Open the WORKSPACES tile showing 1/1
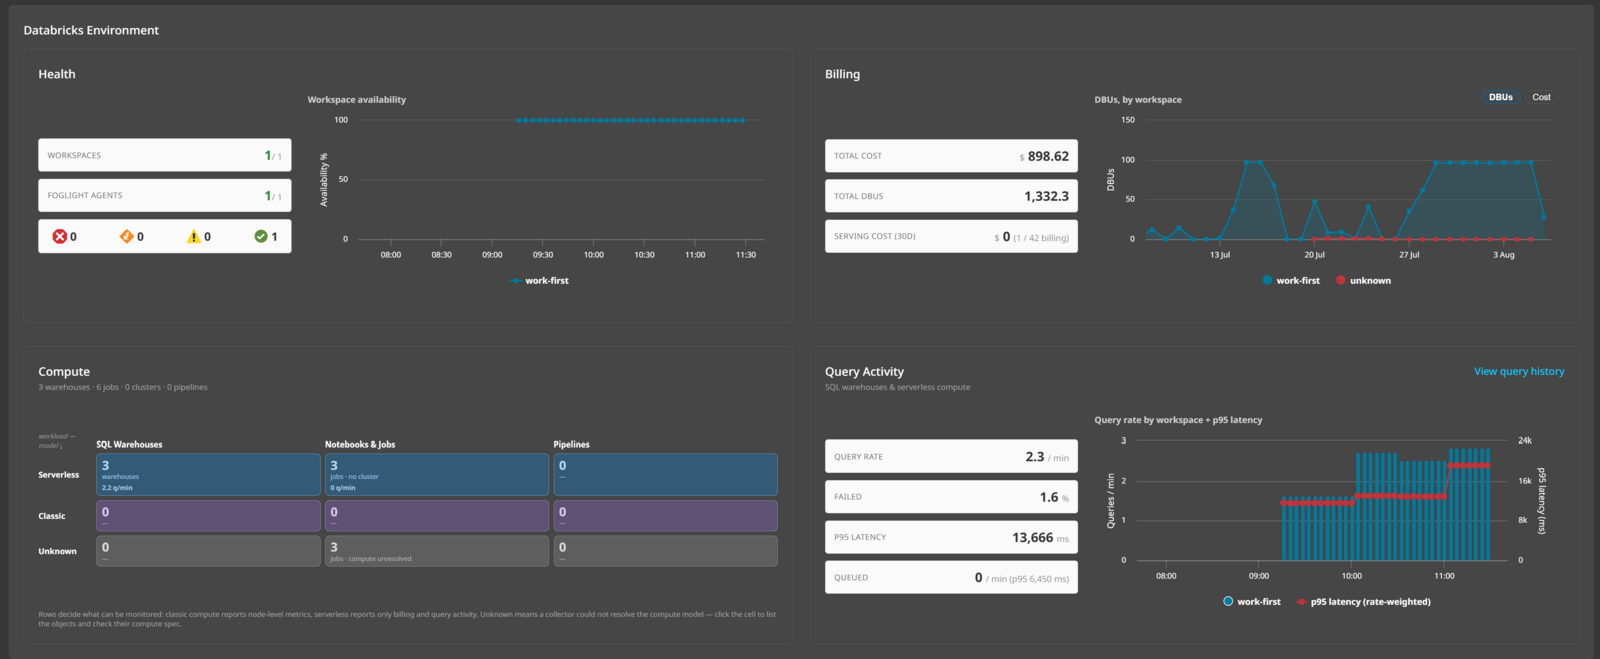Viewport: 1600px width, 659px height. coord(165,155)
